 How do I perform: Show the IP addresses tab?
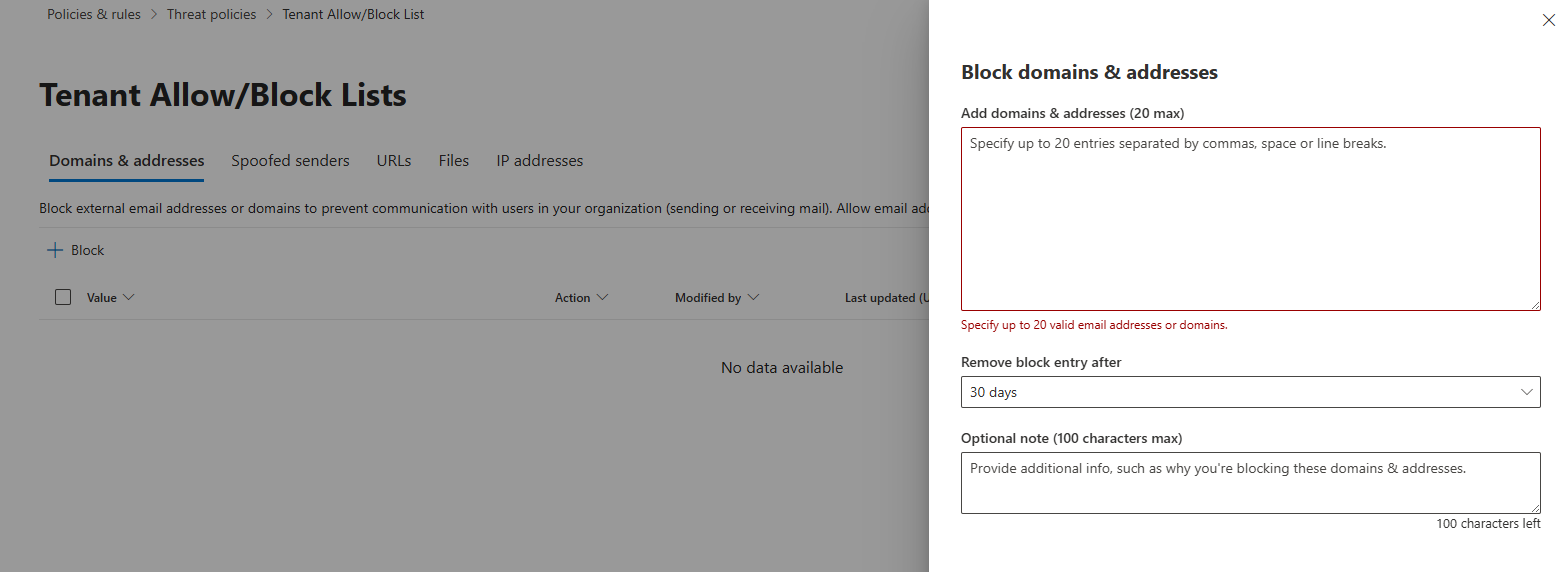pos(539,161)
